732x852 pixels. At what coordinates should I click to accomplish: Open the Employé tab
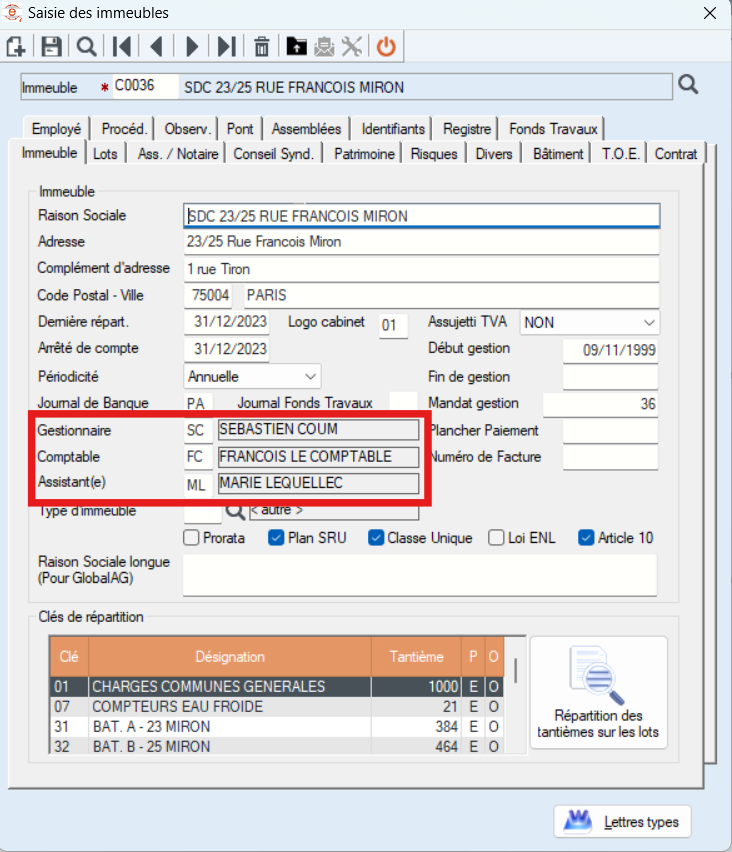57,129
